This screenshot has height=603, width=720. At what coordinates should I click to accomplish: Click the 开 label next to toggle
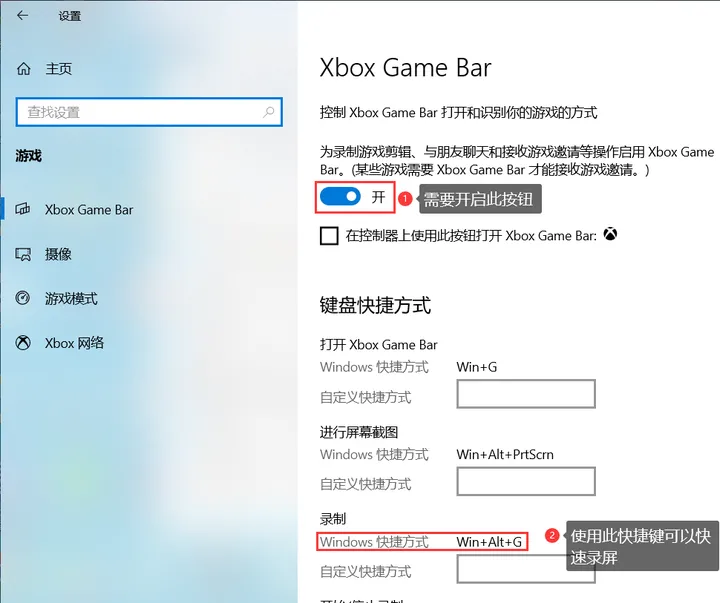[x=378, y=197]
